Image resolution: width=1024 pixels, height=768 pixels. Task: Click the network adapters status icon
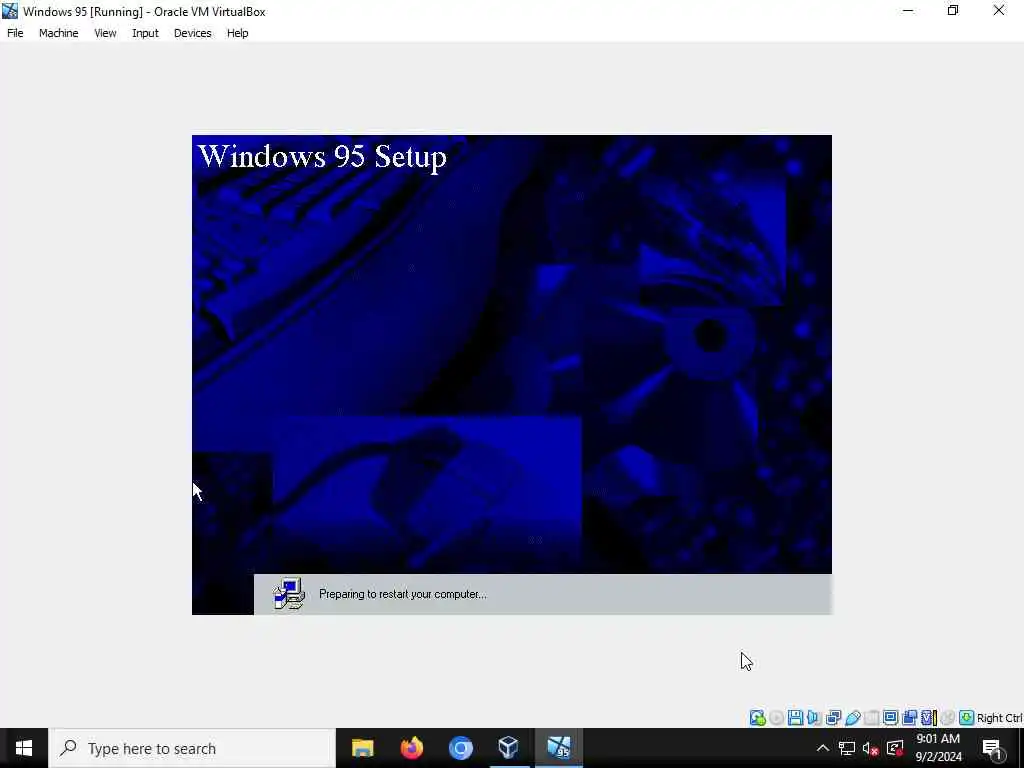coord(833,718)
